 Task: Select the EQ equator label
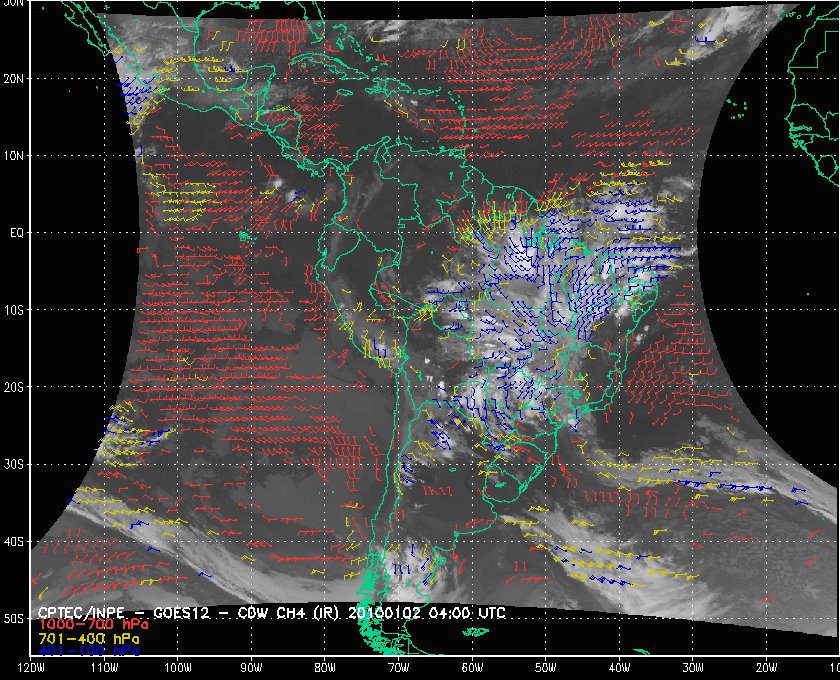click(x=17, y=233)
